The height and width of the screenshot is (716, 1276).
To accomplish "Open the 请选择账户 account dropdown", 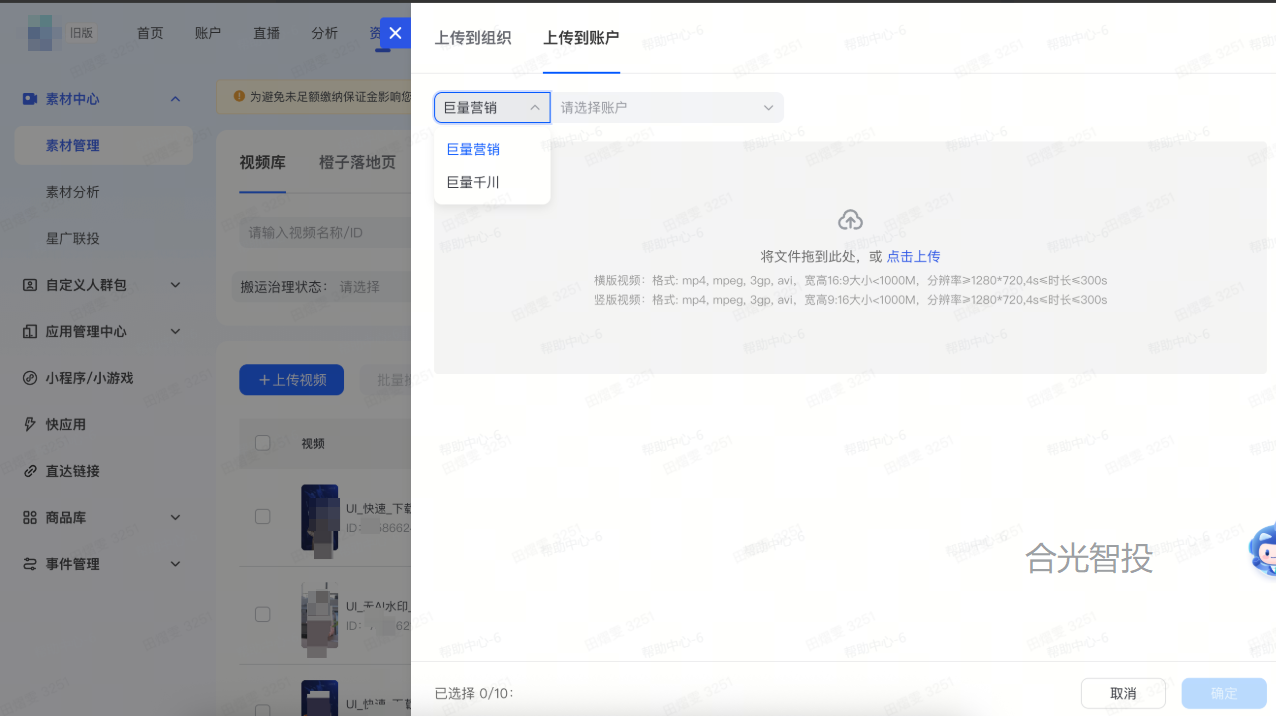I will tap(667, 108).
